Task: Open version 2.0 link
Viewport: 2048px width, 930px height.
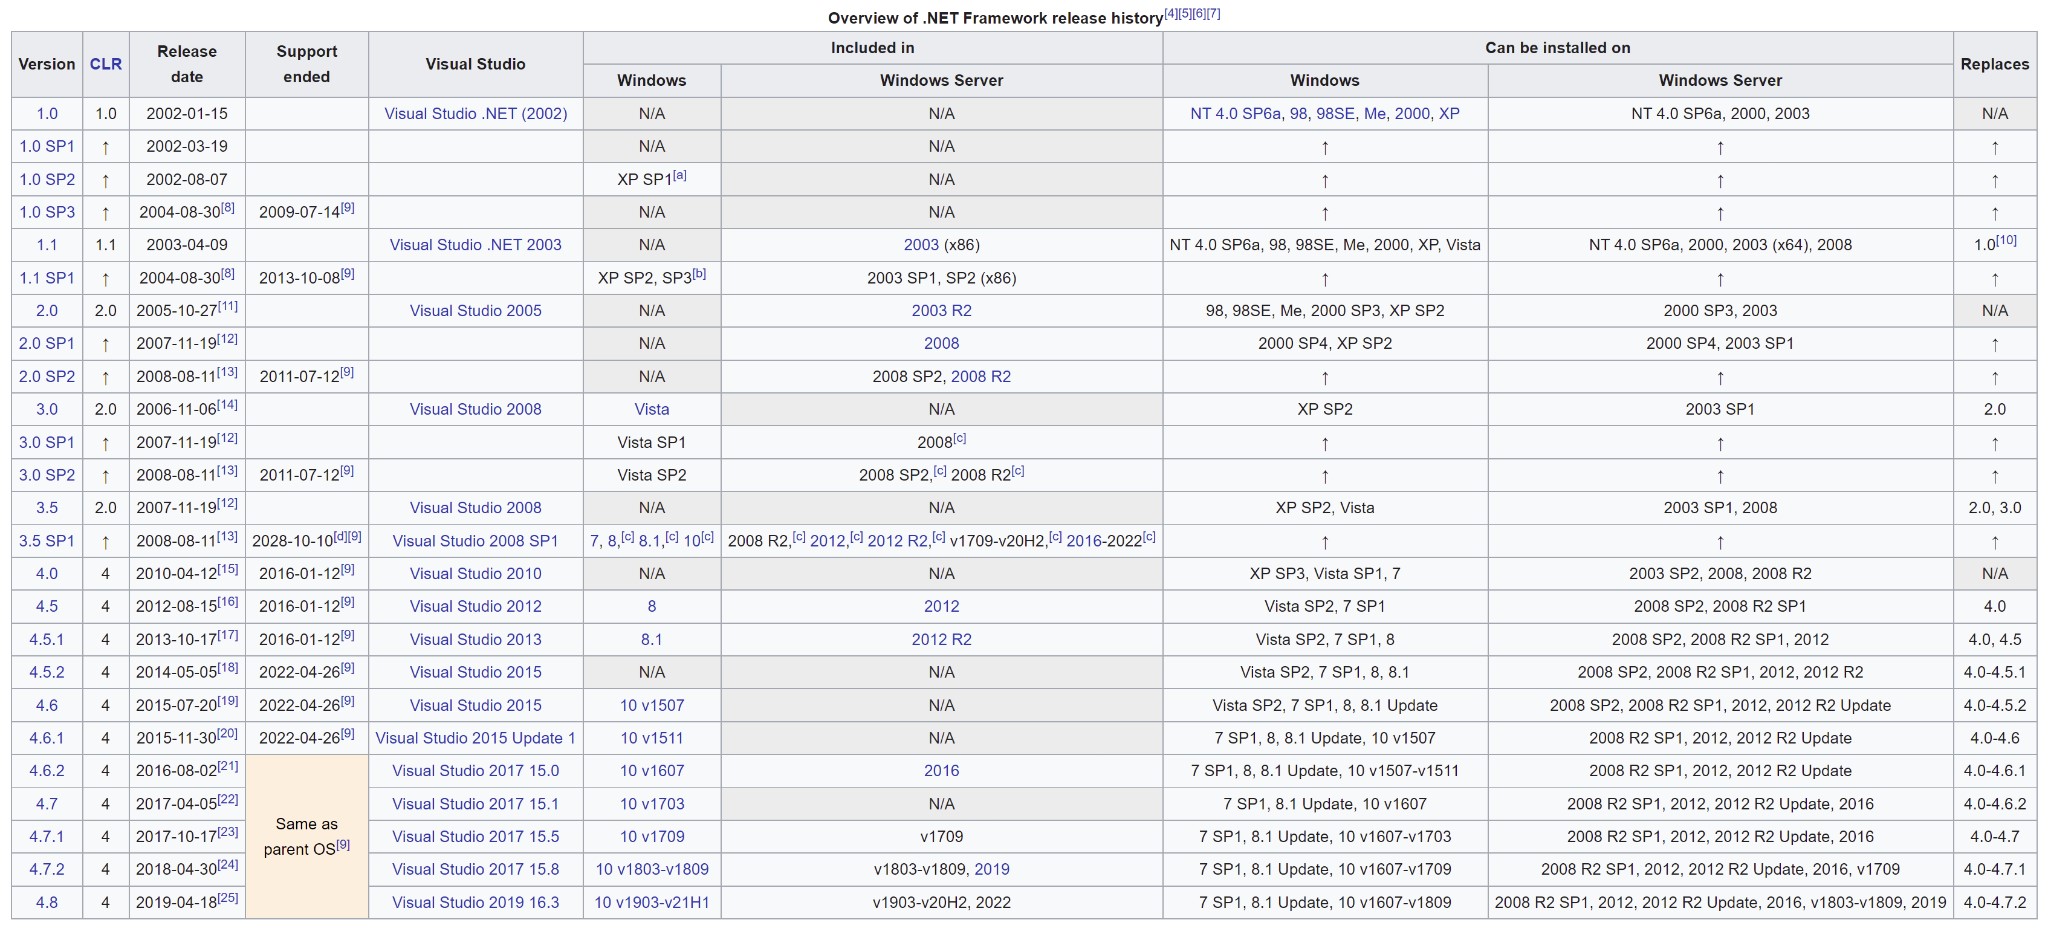Action: tap(47, 311)
